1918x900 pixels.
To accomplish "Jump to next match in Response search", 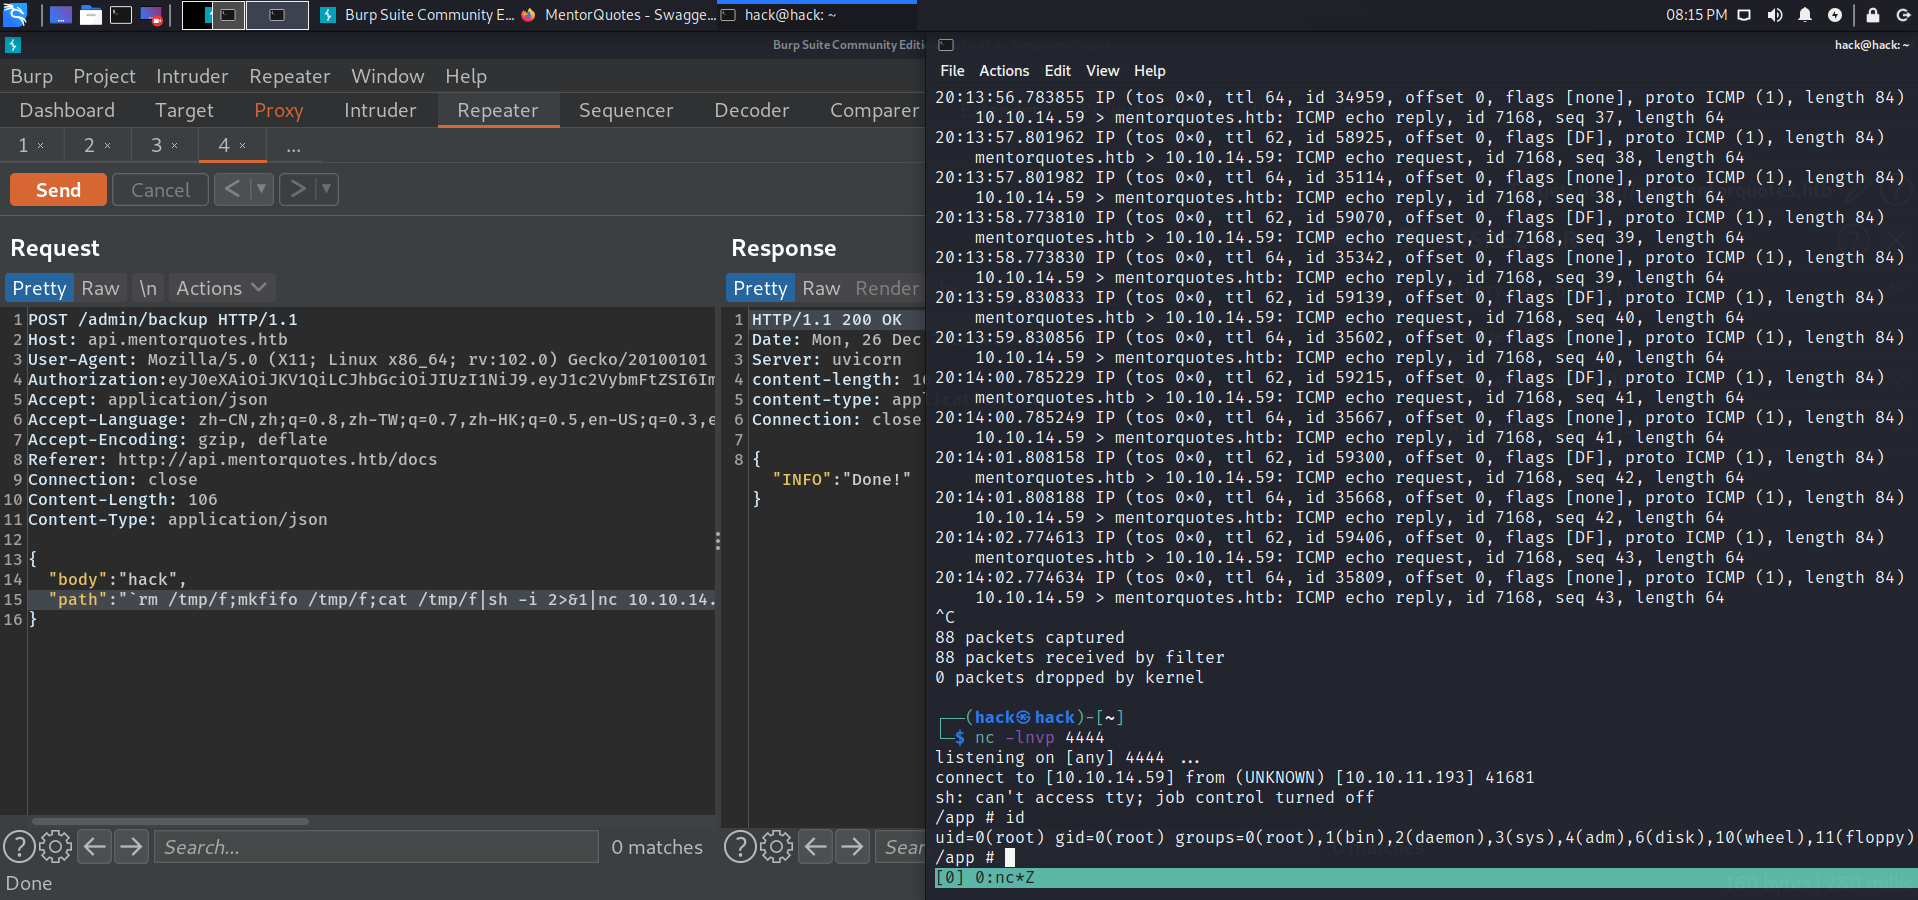I will coord(852,847).
